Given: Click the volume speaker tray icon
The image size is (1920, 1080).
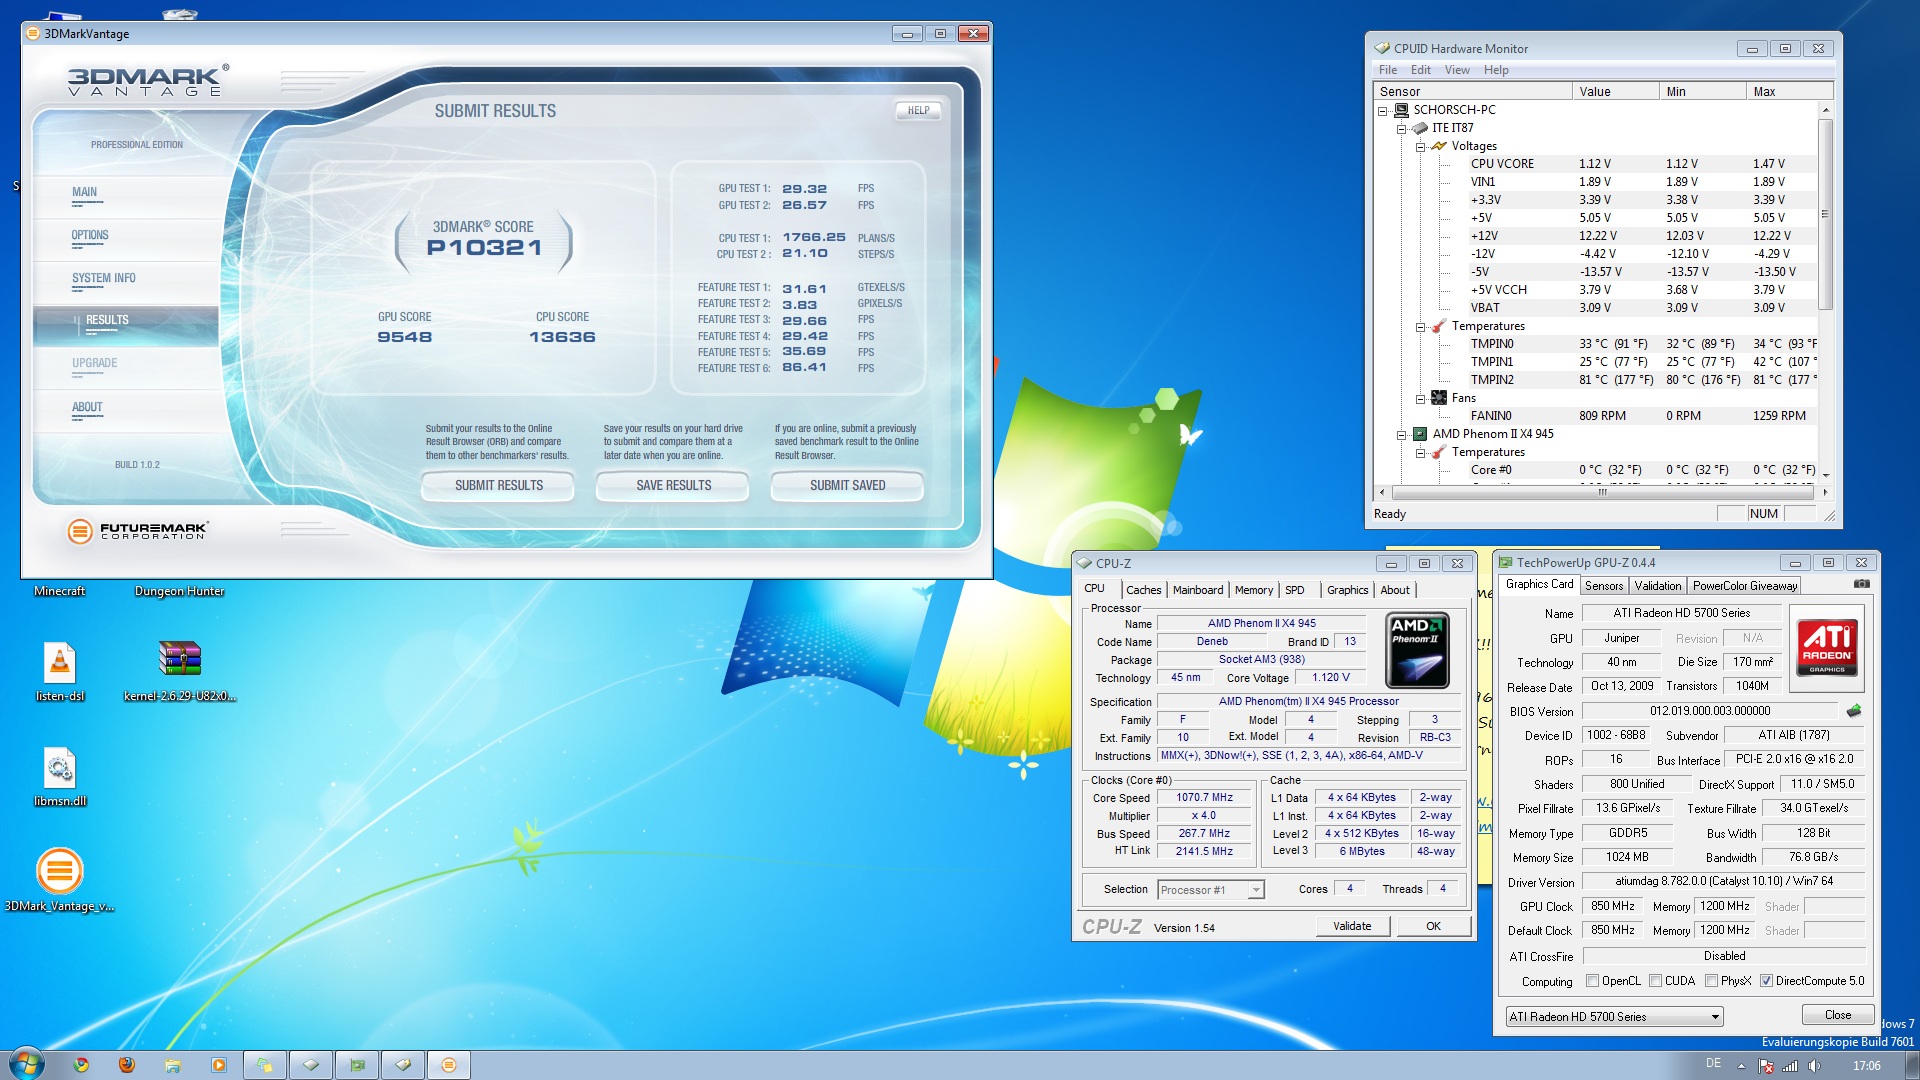Looking at the screenshot, I should tap(1814, 1066).
